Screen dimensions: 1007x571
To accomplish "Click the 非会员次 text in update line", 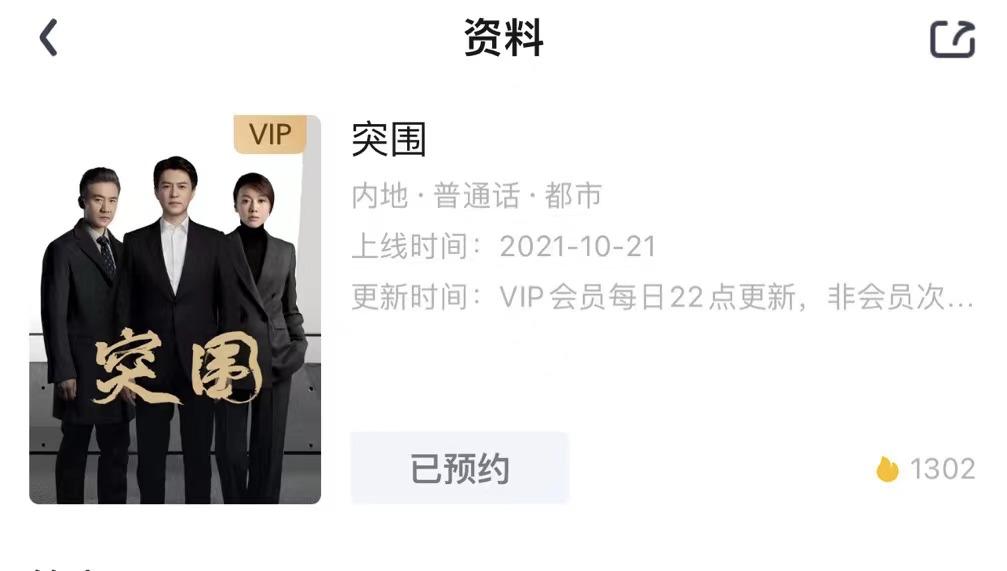I will (x=886, y=297).
